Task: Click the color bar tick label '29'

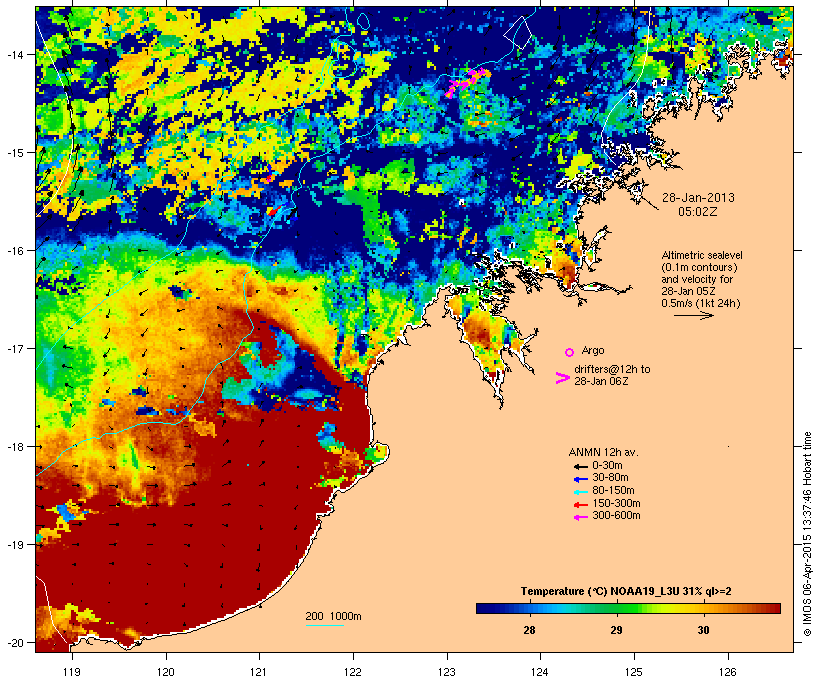Action: tap(617, 630)
